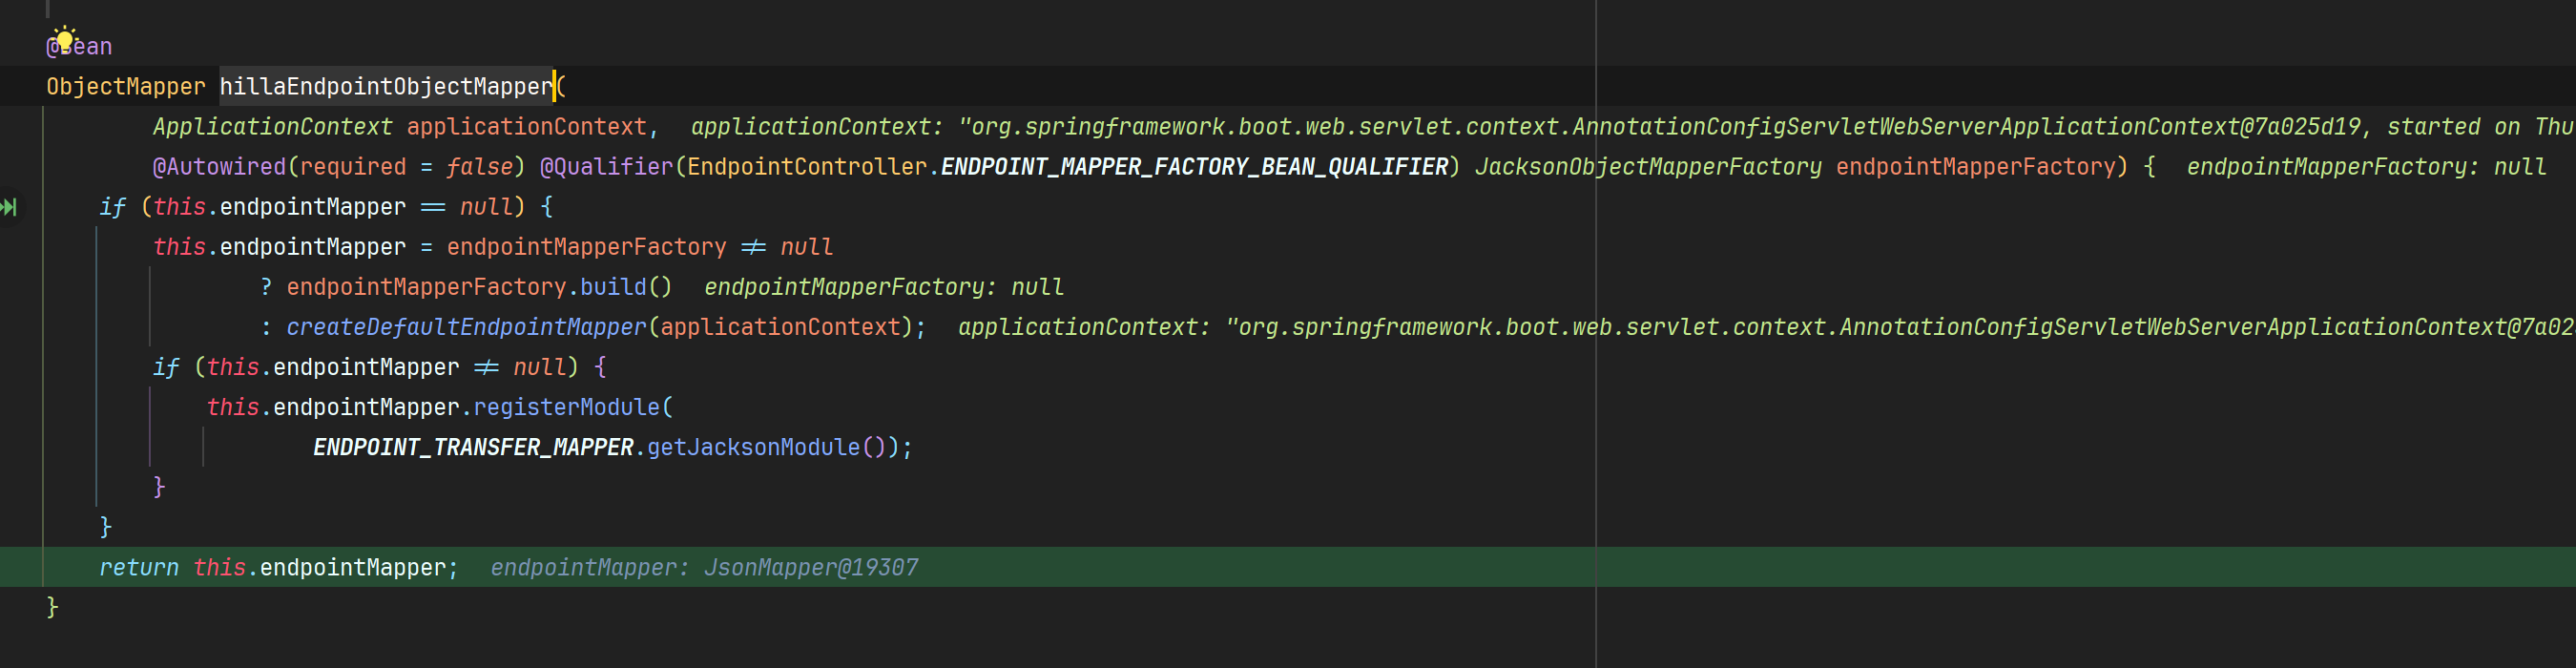Click the ENDPOINT_TRANSFER_MAPPER constant

(x=473, y=447)
